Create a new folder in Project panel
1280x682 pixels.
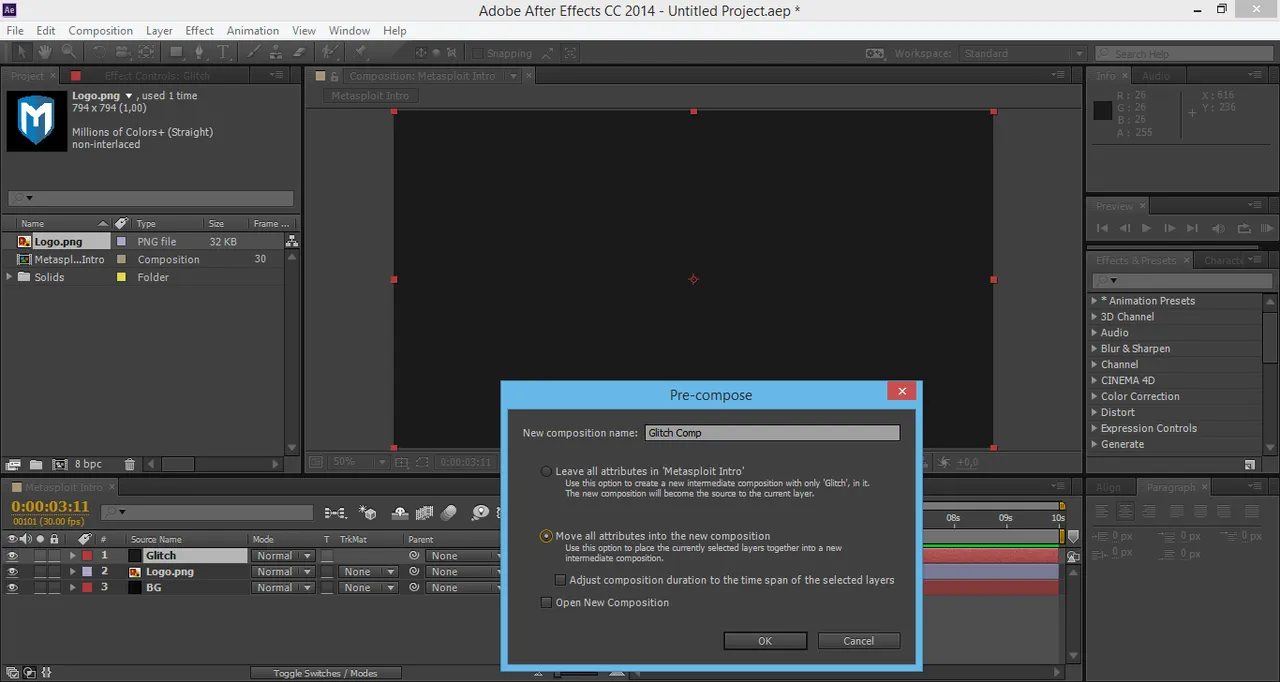pyautogui.click(x=36, y=464)
